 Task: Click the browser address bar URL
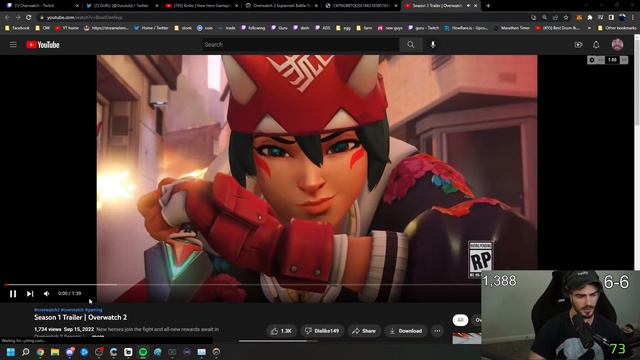click(84, 18)
